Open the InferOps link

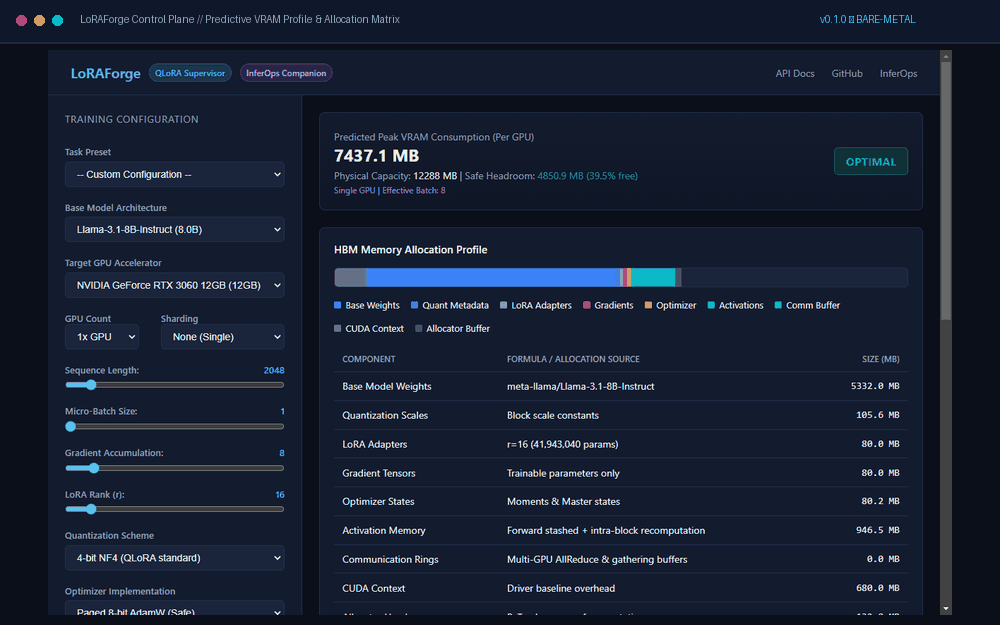point(898,73)
